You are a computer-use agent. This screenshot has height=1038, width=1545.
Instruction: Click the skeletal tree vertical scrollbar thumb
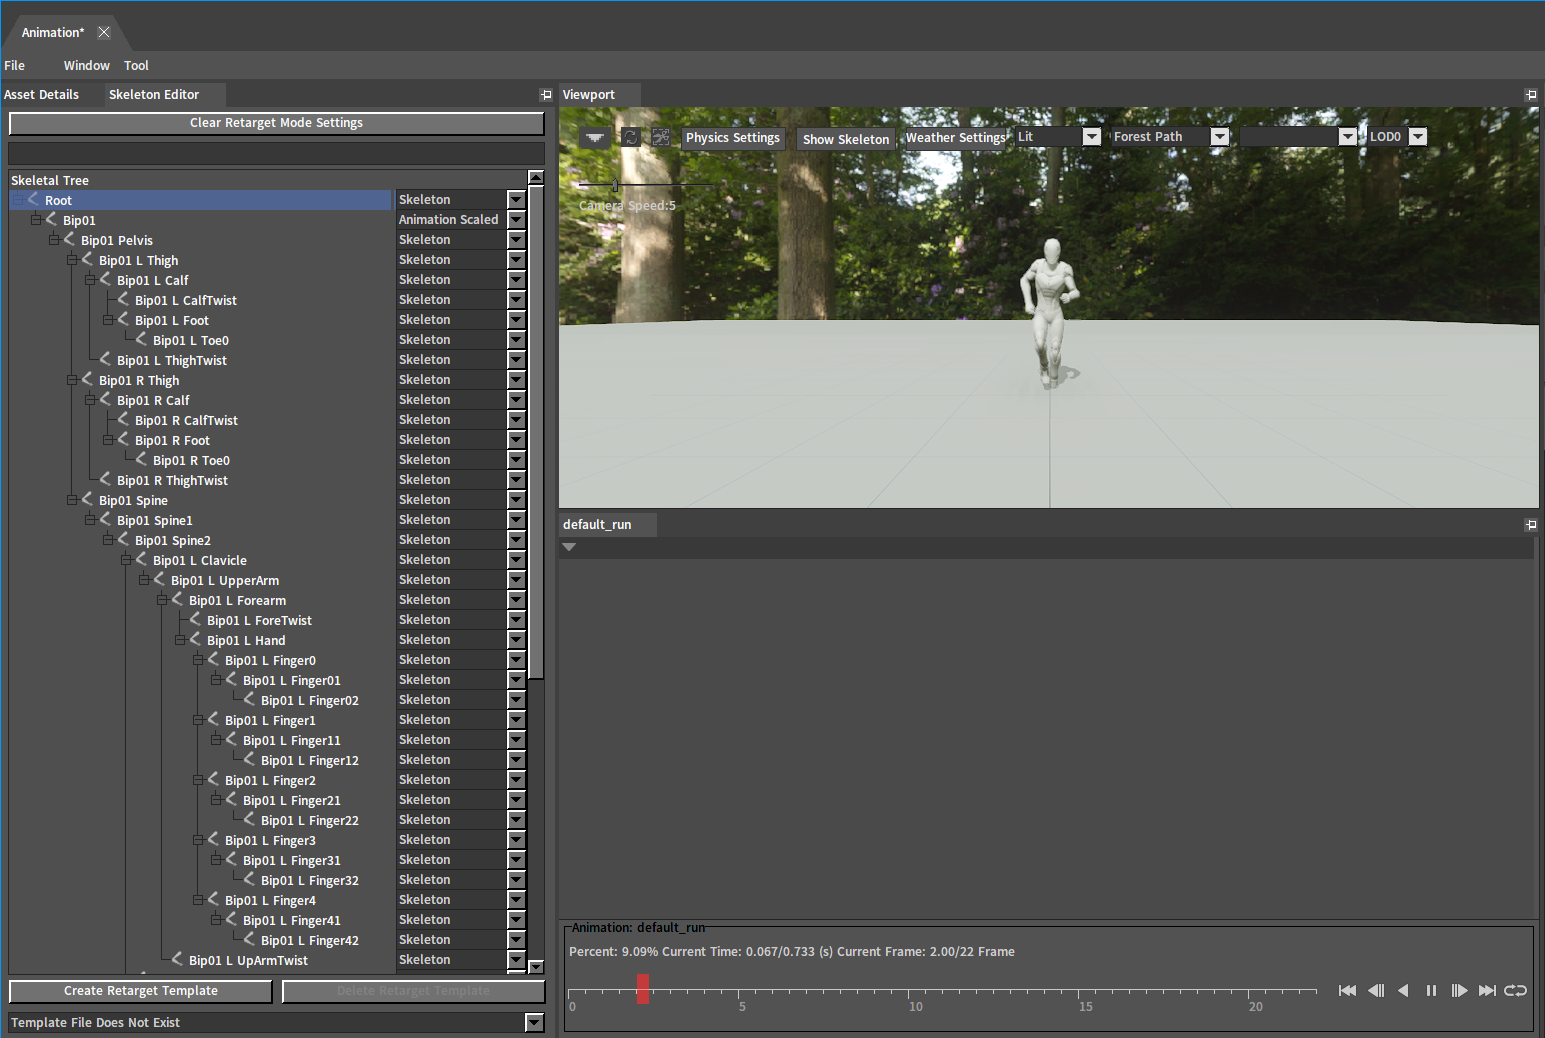(x=536, y=432)
